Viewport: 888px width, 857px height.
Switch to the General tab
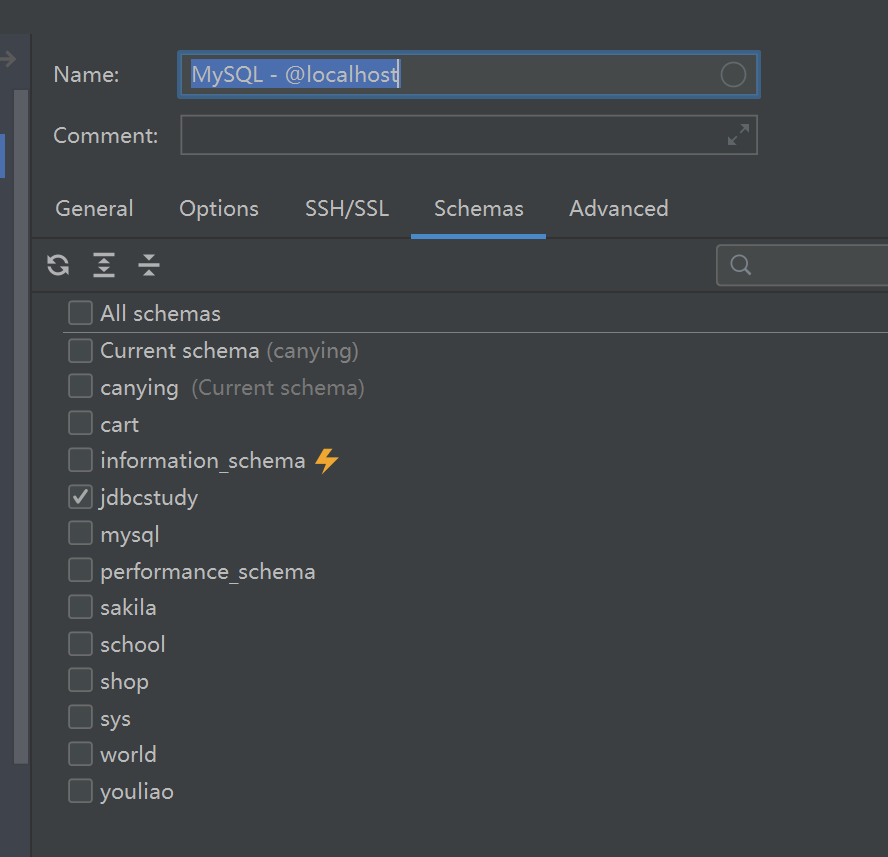tap(95, 209)
